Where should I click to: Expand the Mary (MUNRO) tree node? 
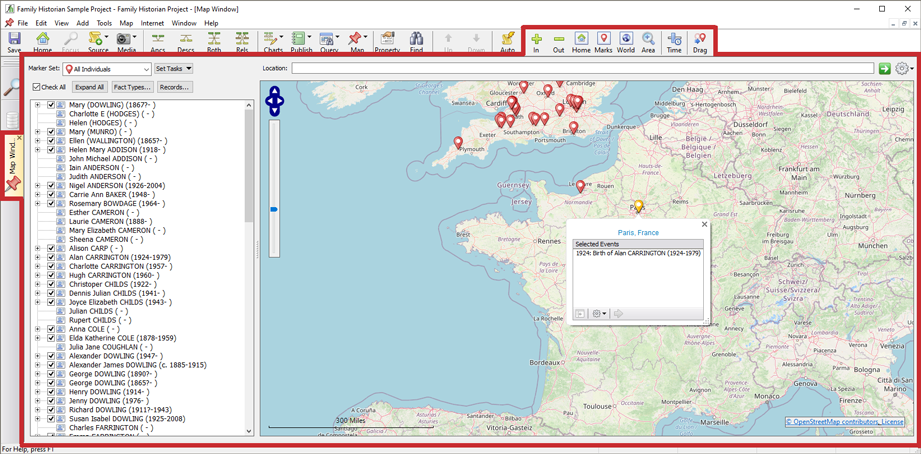(37, 132)
